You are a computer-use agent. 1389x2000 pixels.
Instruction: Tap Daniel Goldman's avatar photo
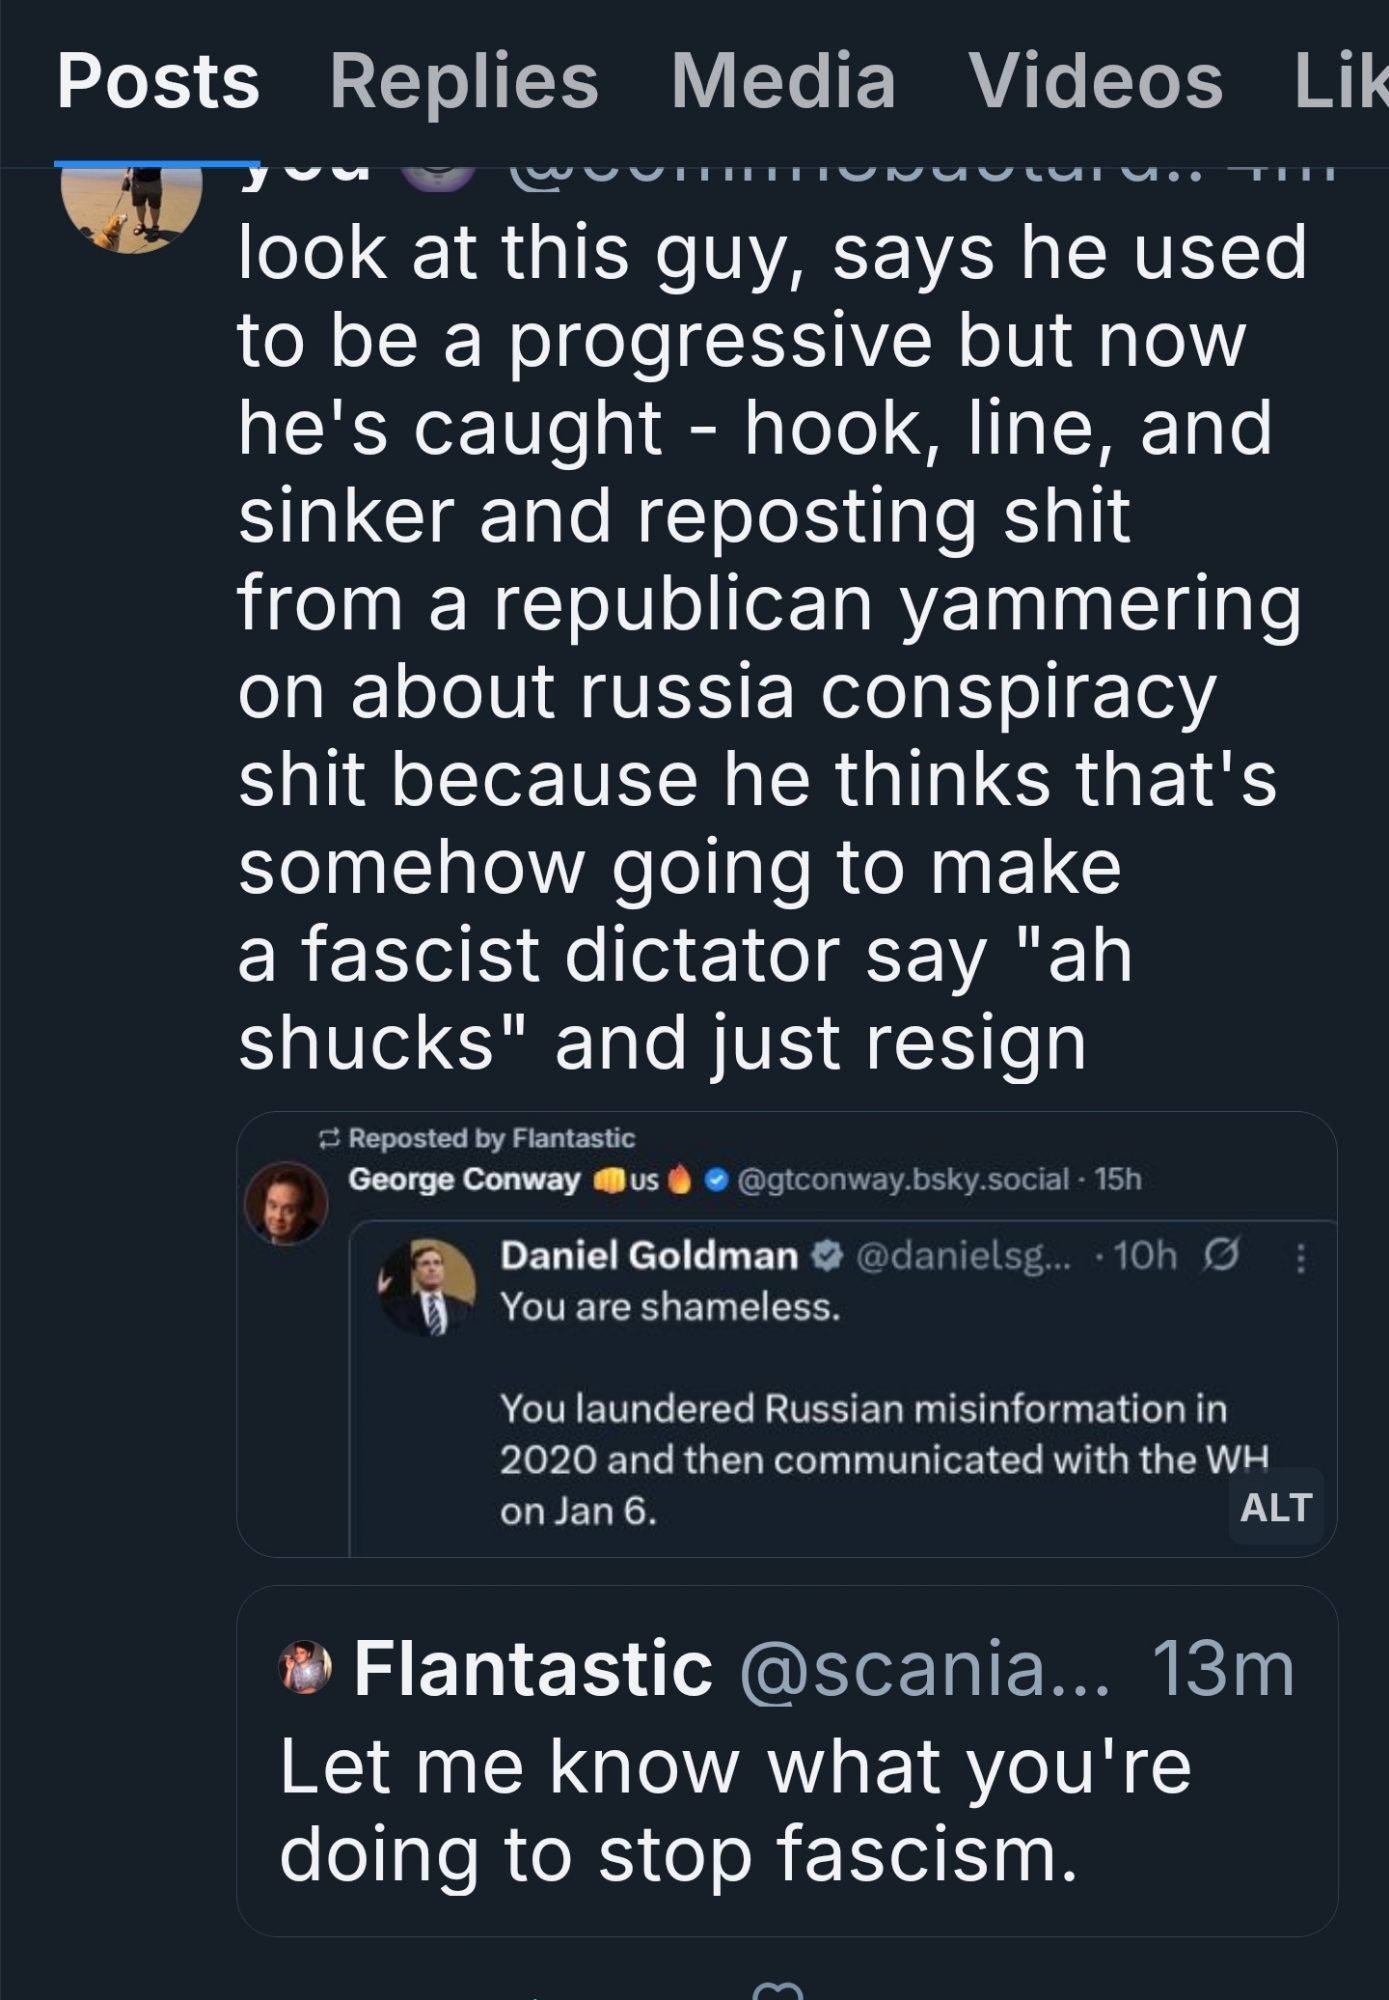pyautogui.click(x=428, y=1286)
